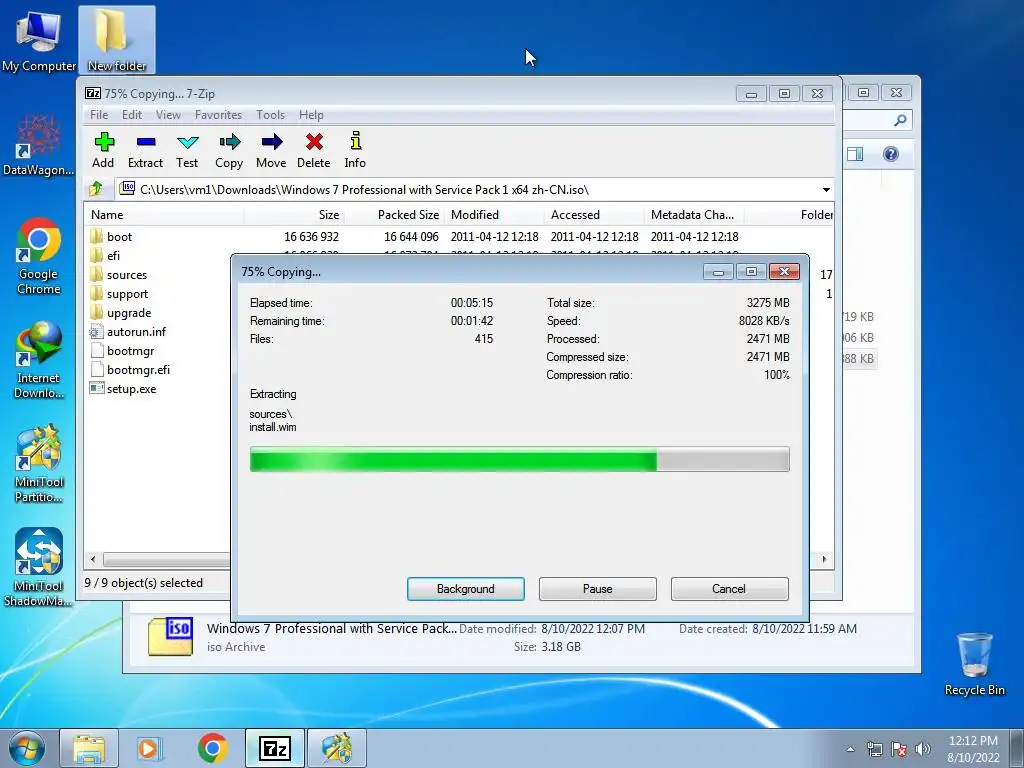This screenshot has width=1024, height=768.
Task: Click the horizontal scrollbar left arrow
Action: pyautogui.click(x=93, y=559)
